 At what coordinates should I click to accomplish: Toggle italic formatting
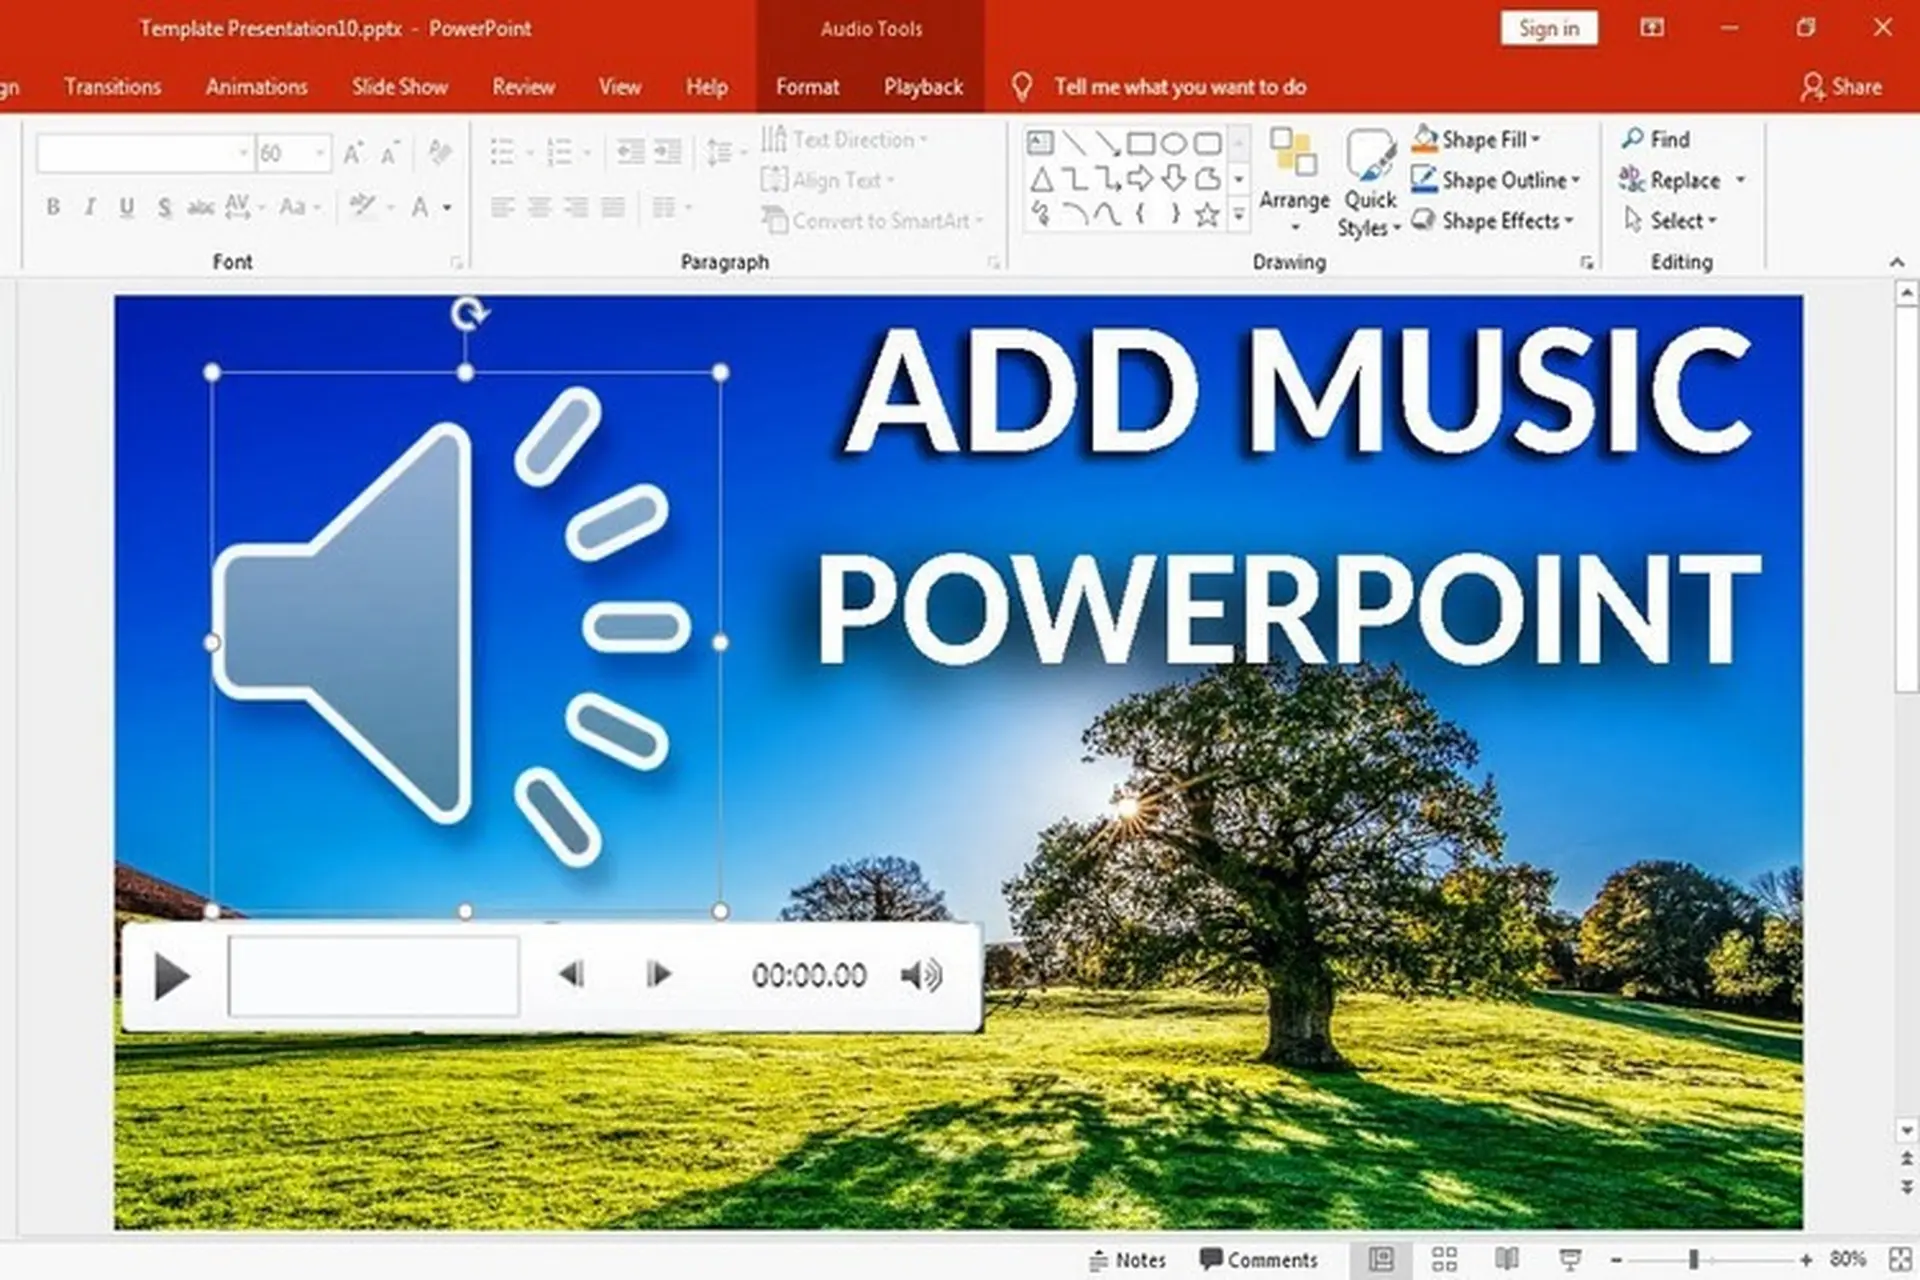pos(89,207)
